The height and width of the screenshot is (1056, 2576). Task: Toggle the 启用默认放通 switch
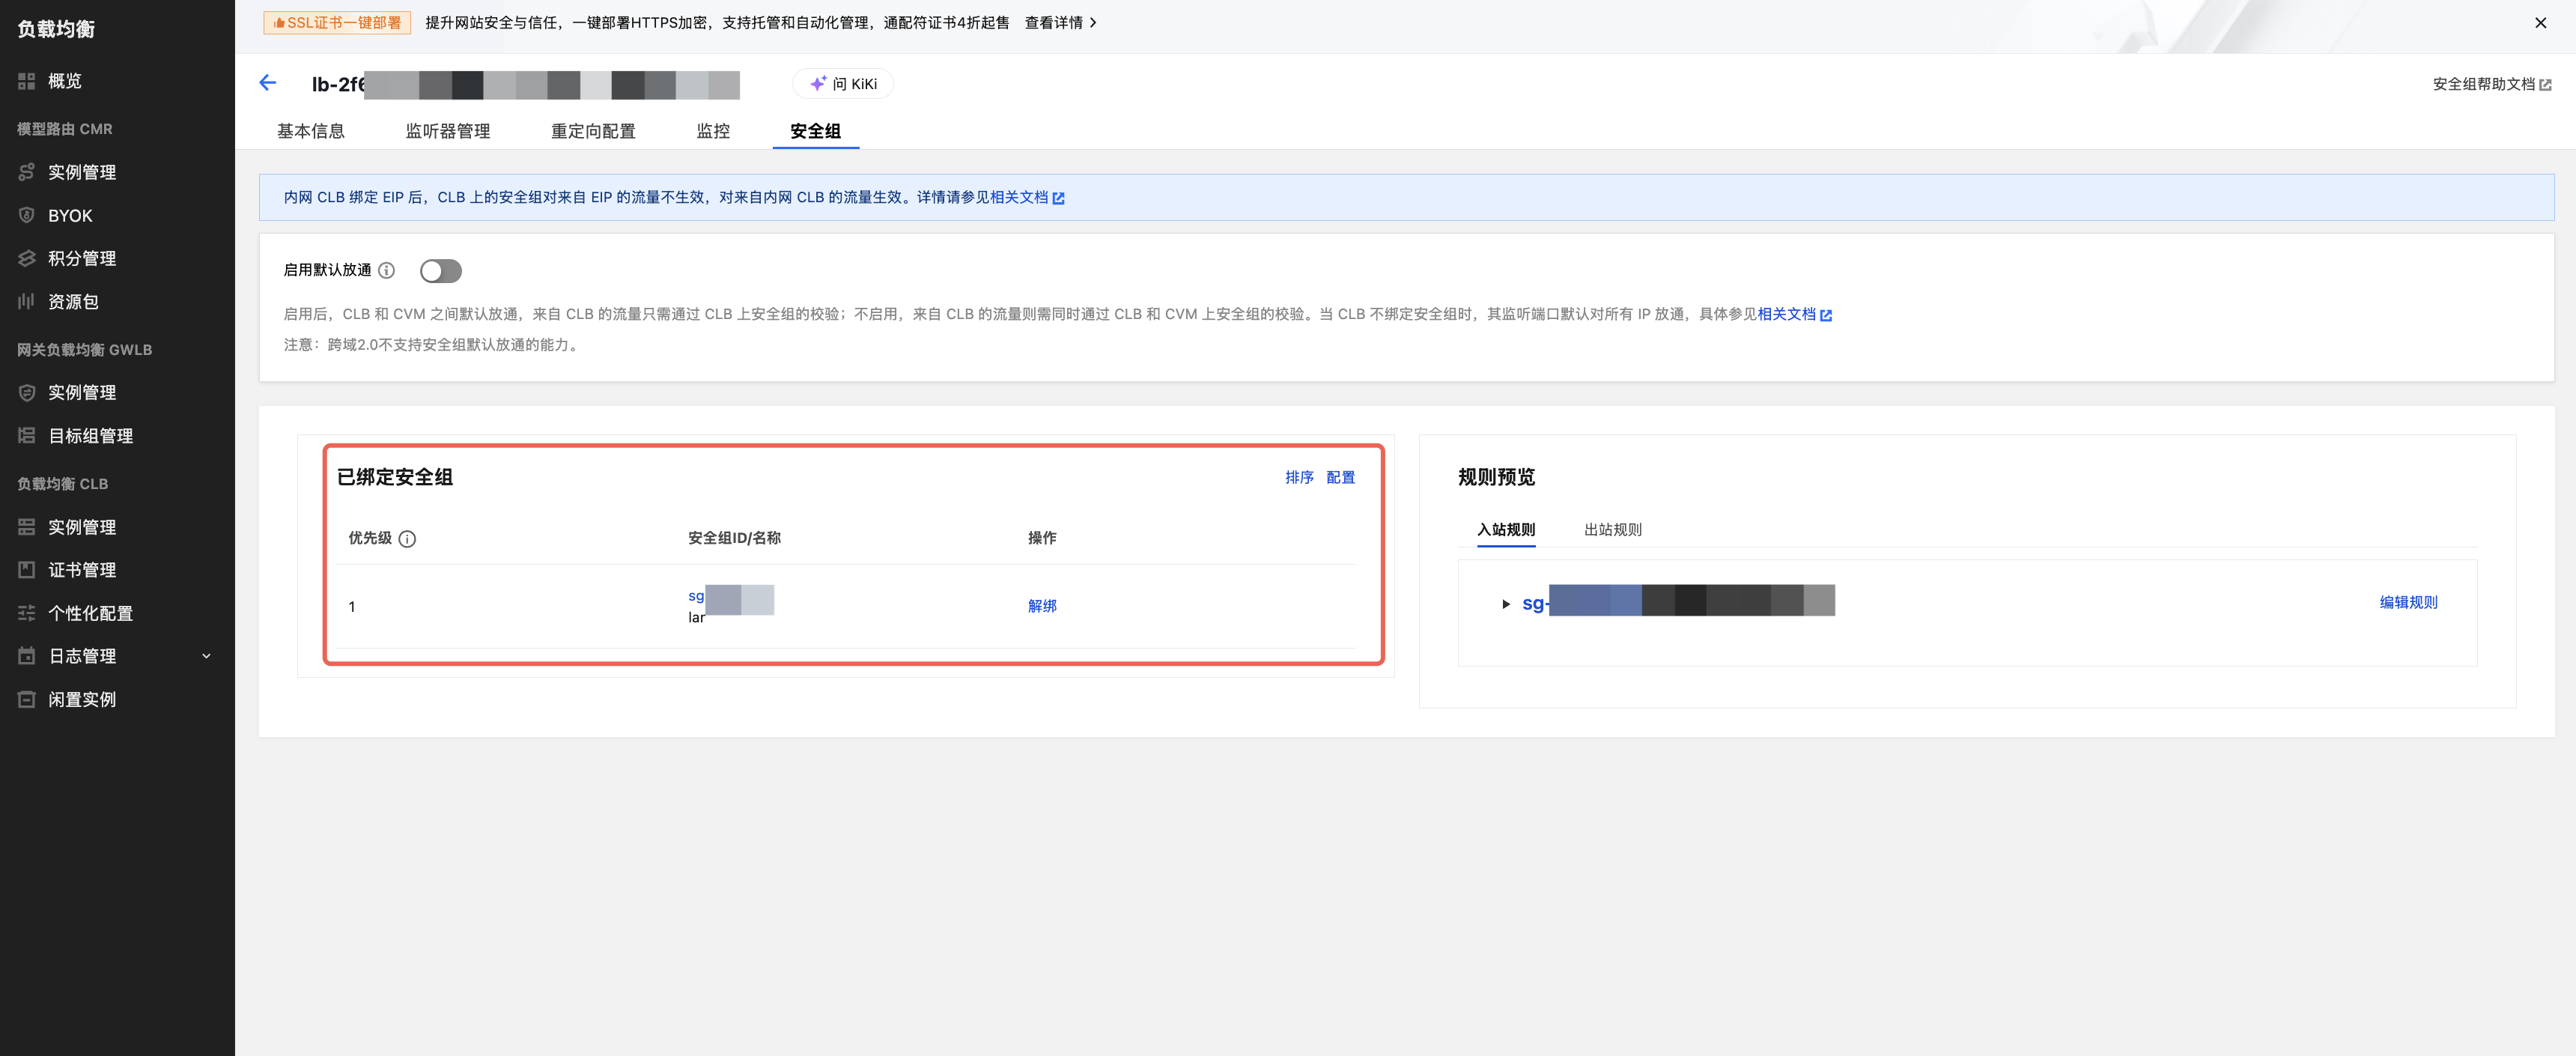(x=441, y=271)
